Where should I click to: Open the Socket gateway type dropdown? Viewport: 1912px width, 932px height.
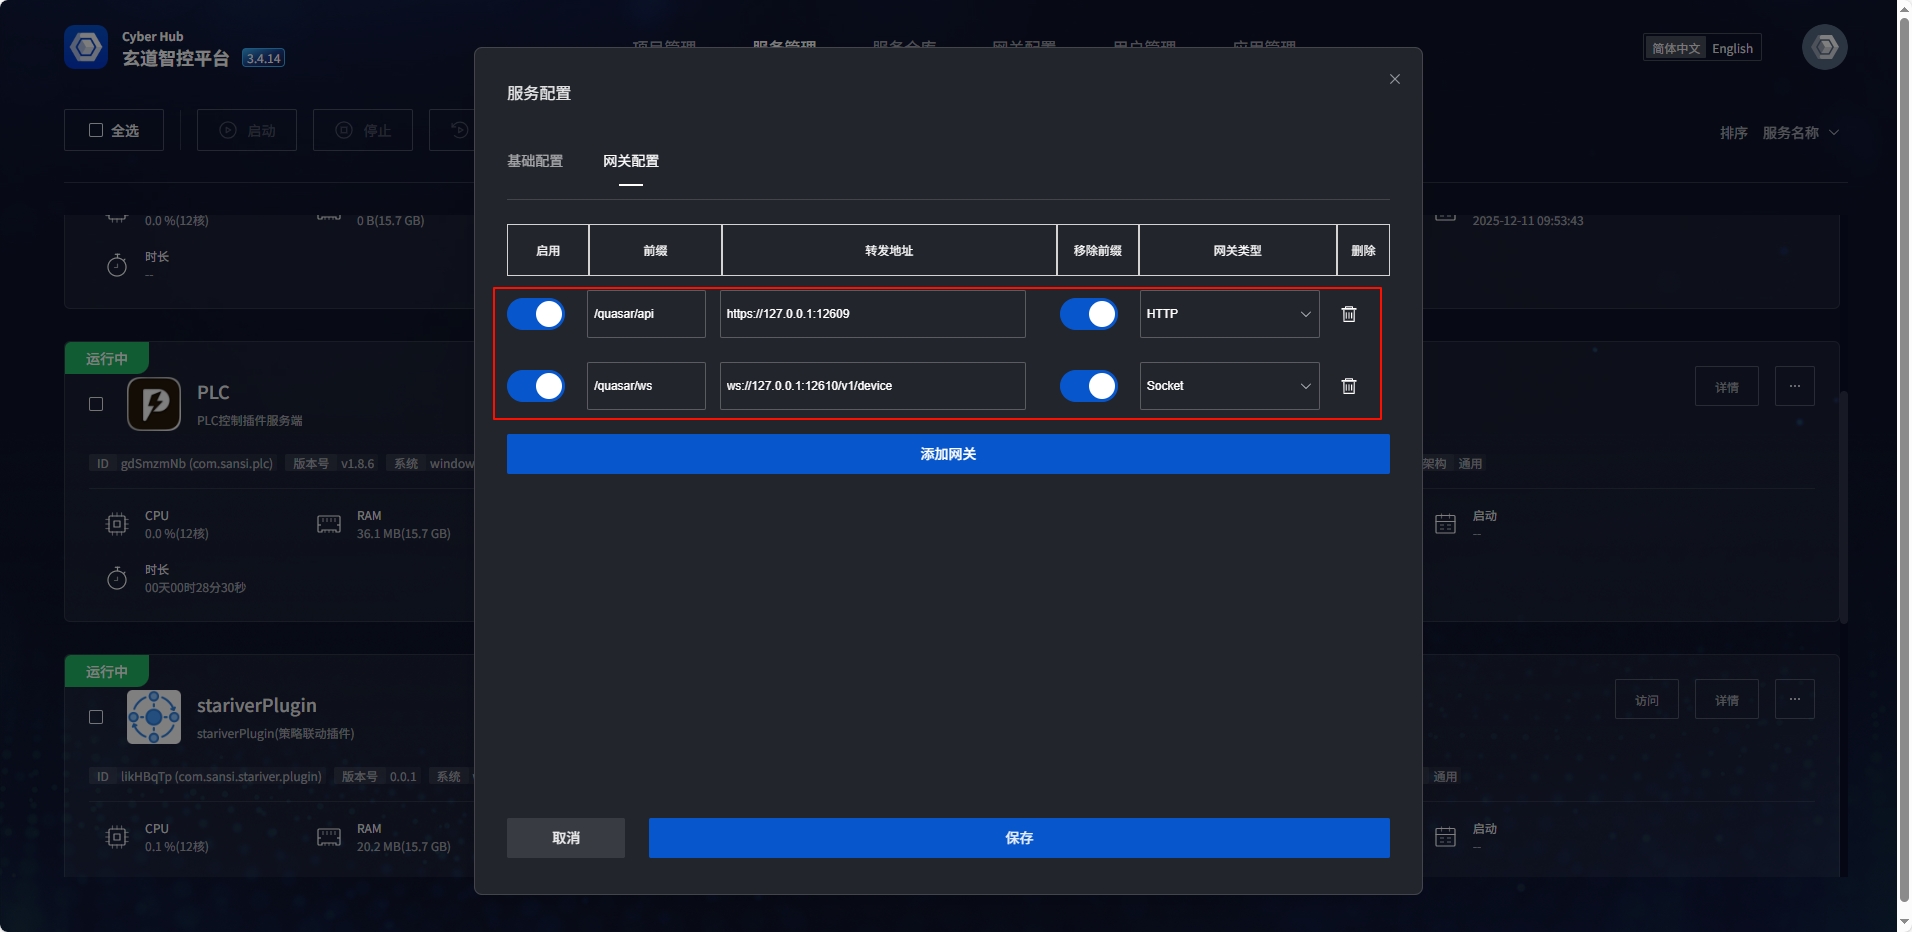pos(1228,386)
